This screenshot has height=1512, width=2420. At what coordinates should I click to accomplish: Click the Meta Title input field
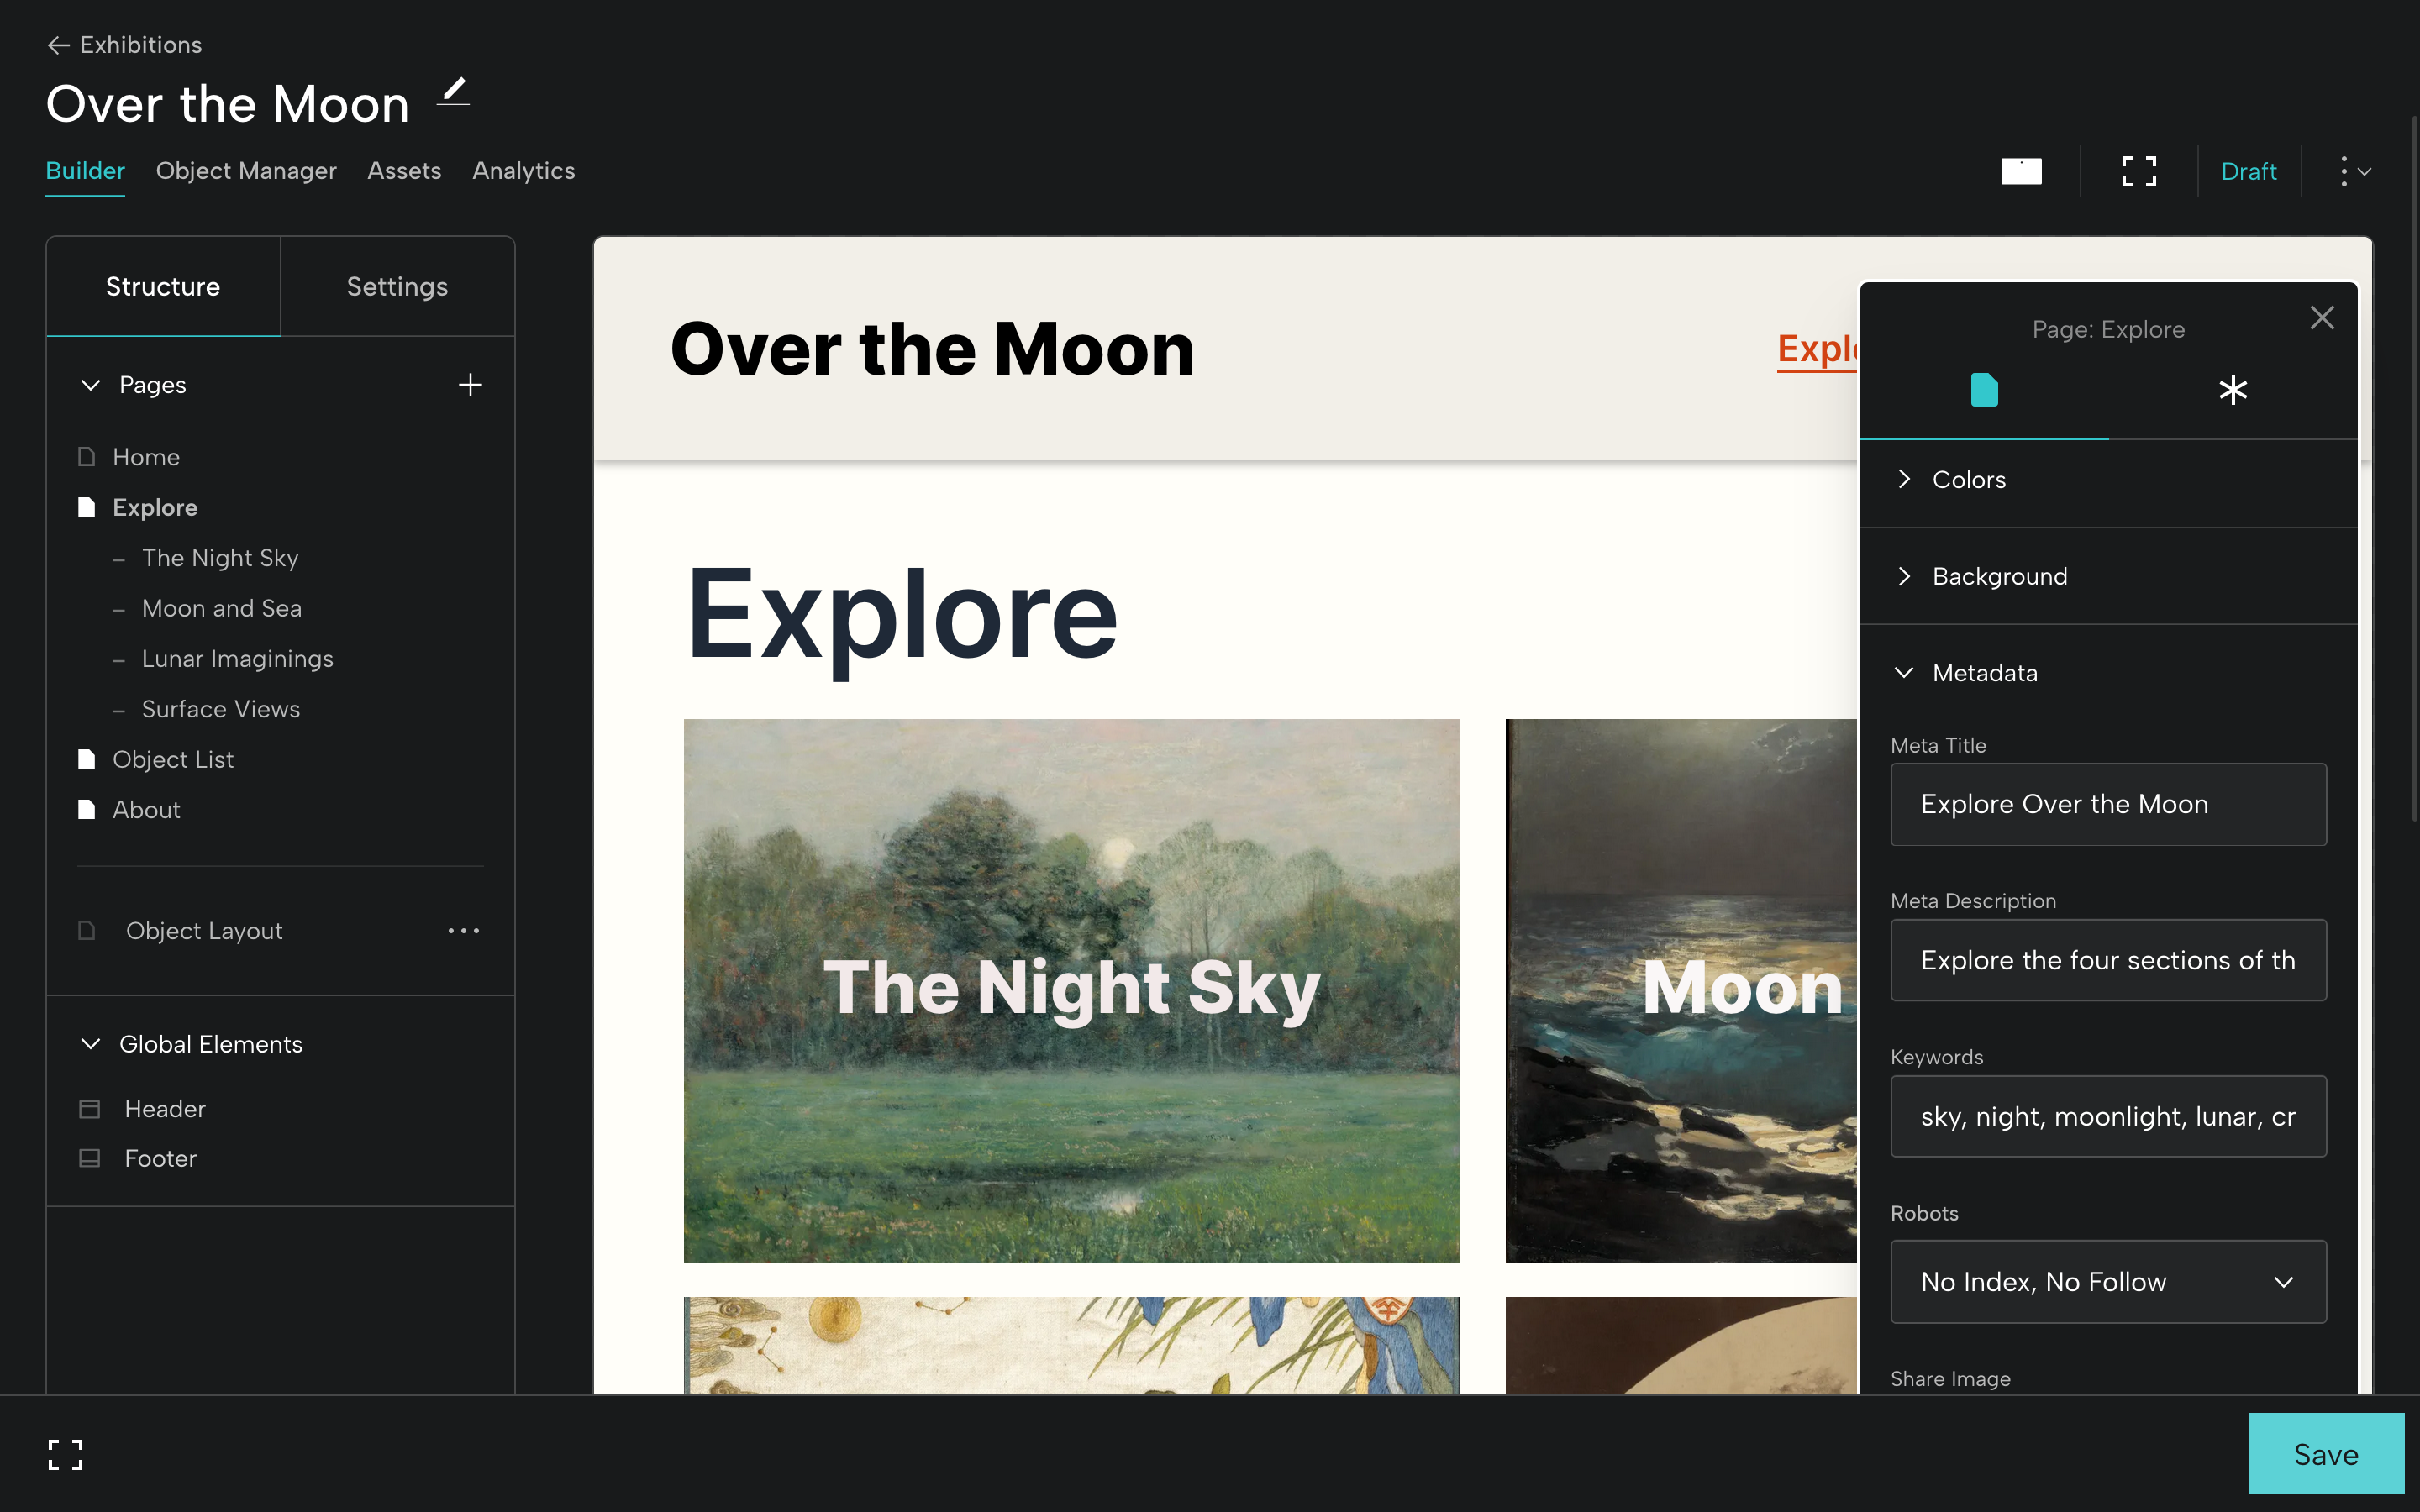[x=2108, y=804]
